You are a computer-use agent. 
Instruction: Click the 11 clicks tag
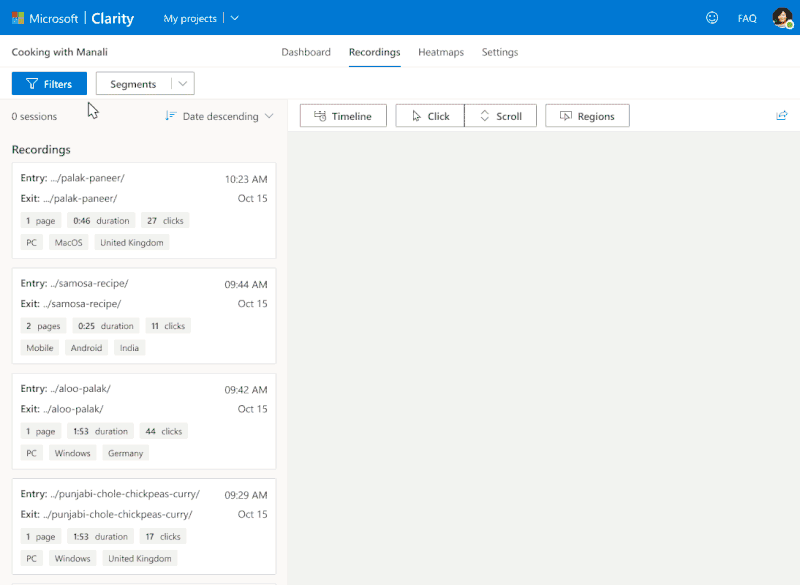tap(168, 326)
